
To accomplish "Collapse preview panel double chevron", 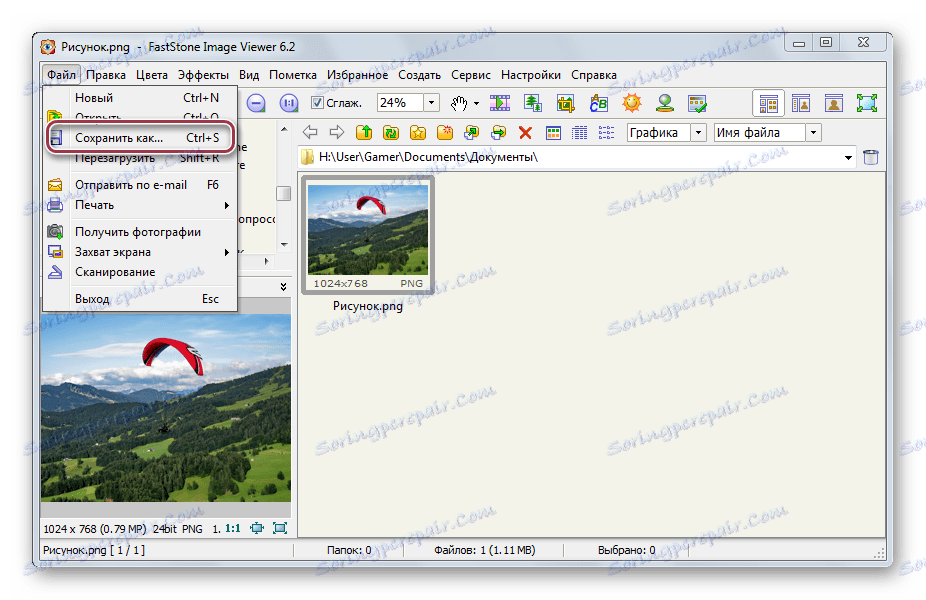I will [x=283, y=286].
